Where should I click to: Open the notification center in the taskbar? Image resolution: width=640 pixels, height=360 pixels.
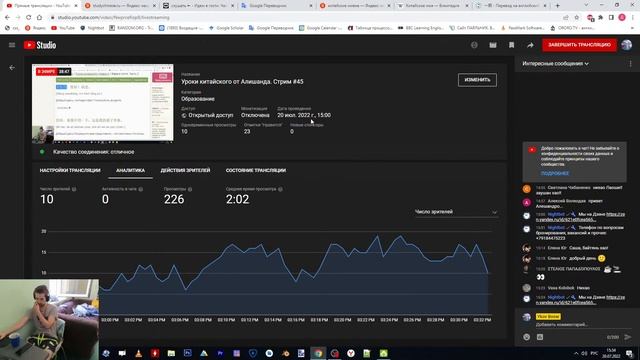click(629, 353)
